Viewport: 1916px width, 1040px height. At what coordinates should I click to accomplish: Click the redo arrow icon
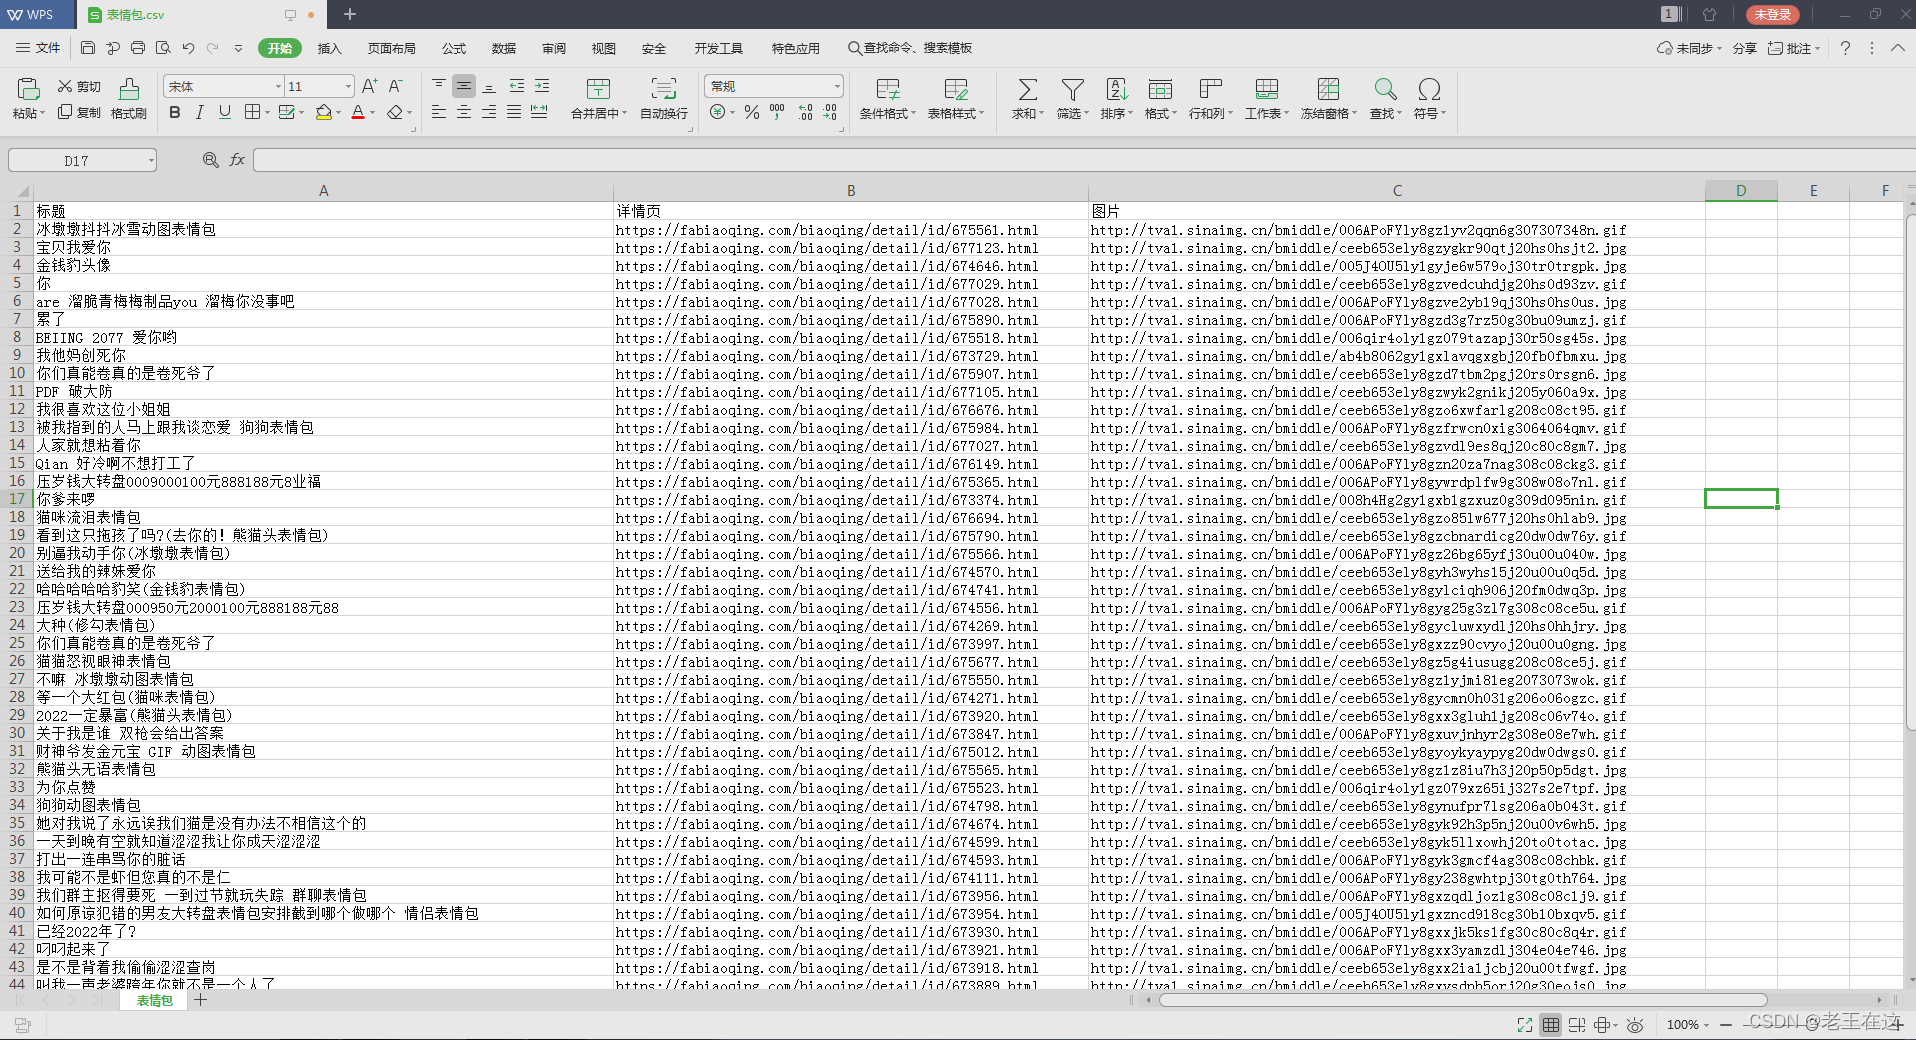coord(213,48)
